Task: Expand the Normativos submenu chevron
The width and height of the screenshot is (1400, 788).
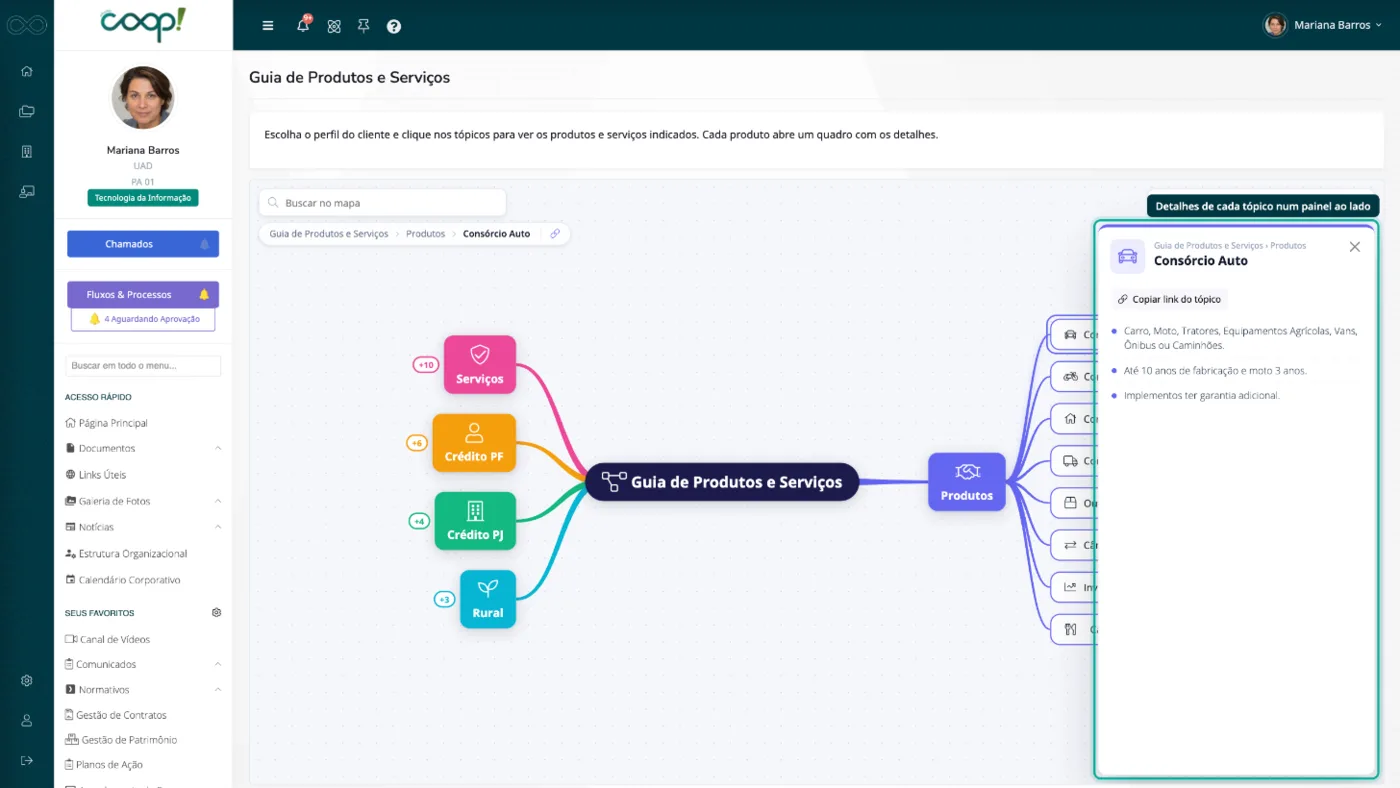Action: pyautogui.click(x=218, y=690)
